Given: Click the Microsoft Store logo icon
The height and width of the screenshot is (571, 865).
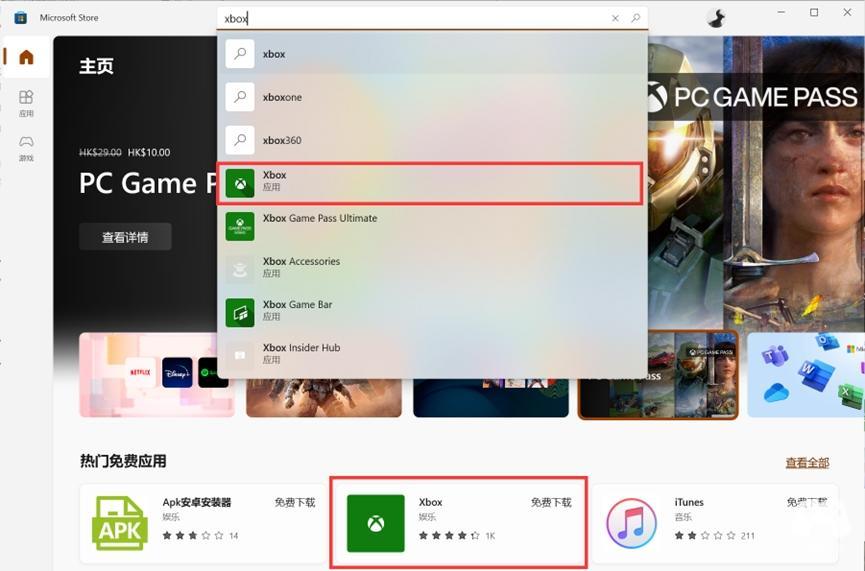Looking at the screenshot, I should [x=20, y=18].
